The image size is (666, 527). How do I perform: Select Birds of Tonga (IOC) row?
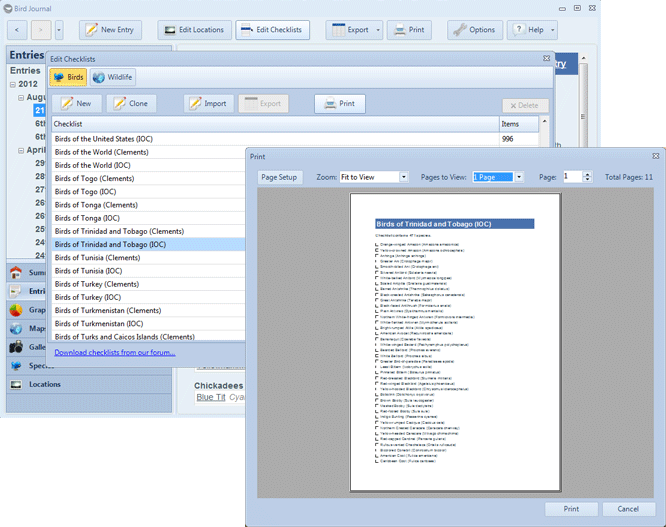pos(149,218)
